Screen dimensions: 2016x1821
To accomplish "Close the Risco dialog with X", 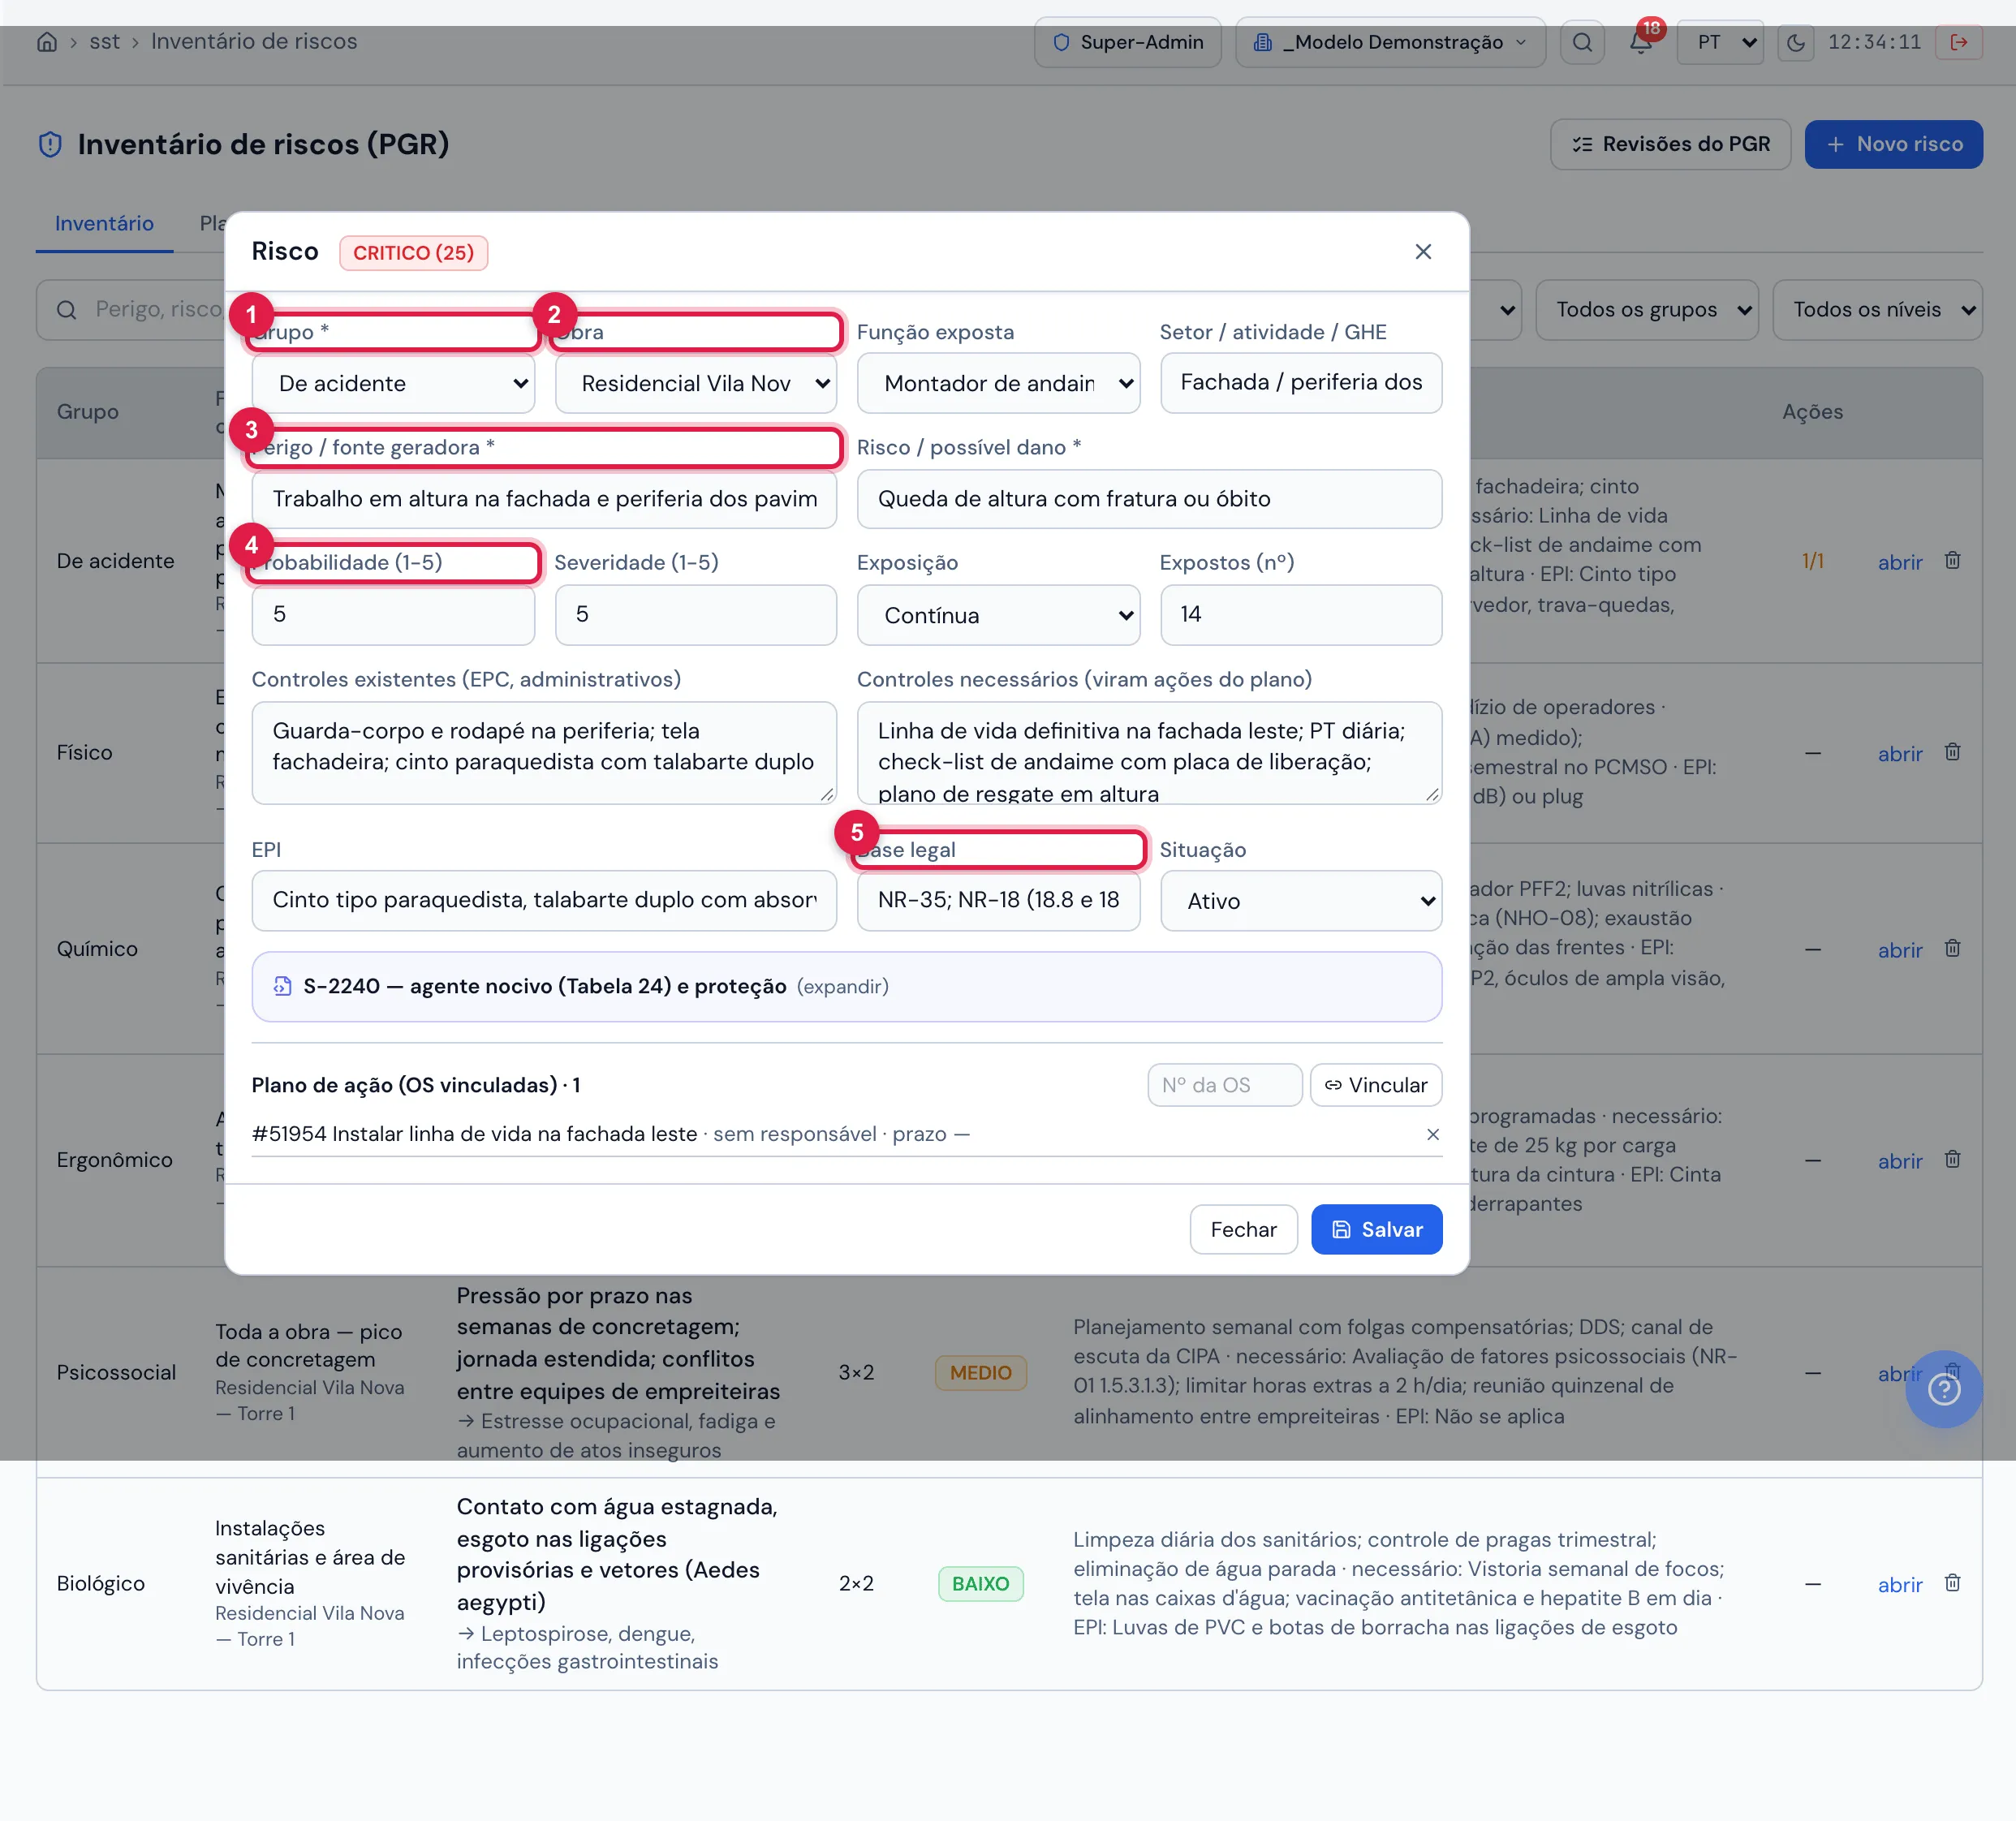I will click(x=1423, y=251).
